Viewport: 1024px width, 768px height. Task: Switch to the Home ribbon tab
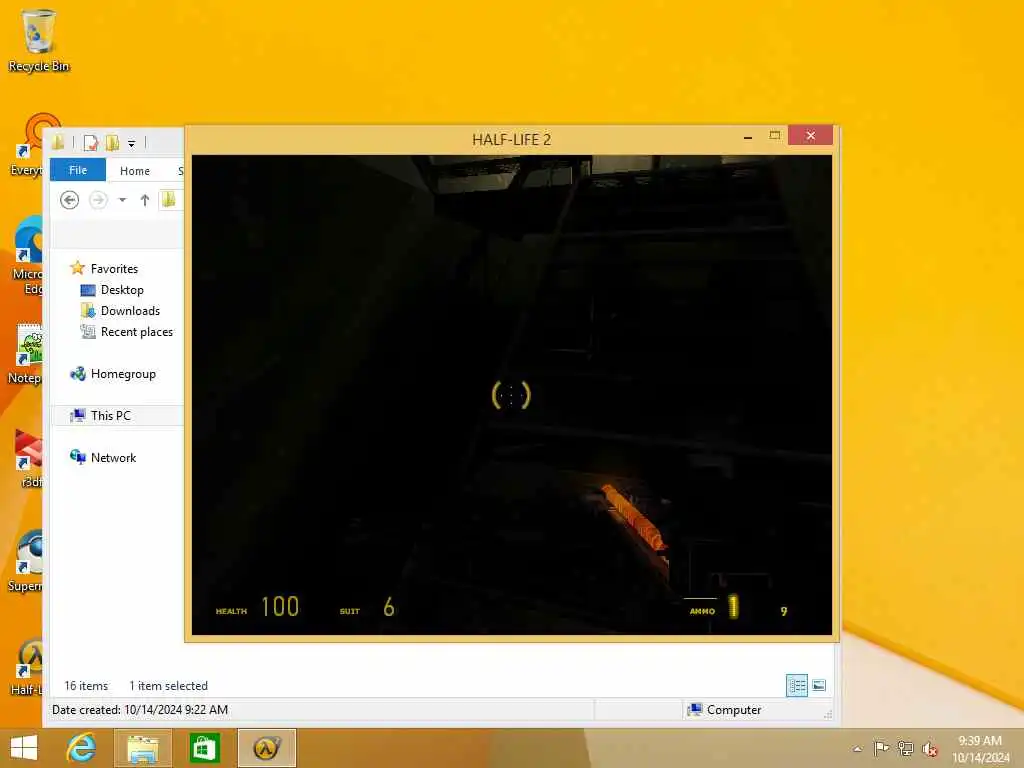(x=135, y=170)
